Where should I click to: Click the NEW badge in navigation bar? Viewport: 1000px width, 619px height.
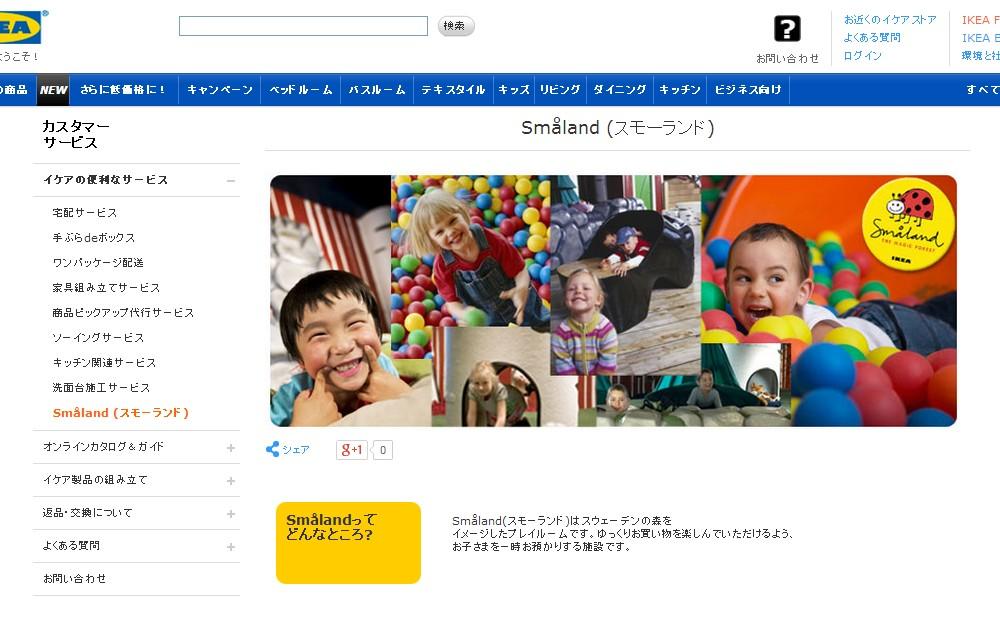53,90
